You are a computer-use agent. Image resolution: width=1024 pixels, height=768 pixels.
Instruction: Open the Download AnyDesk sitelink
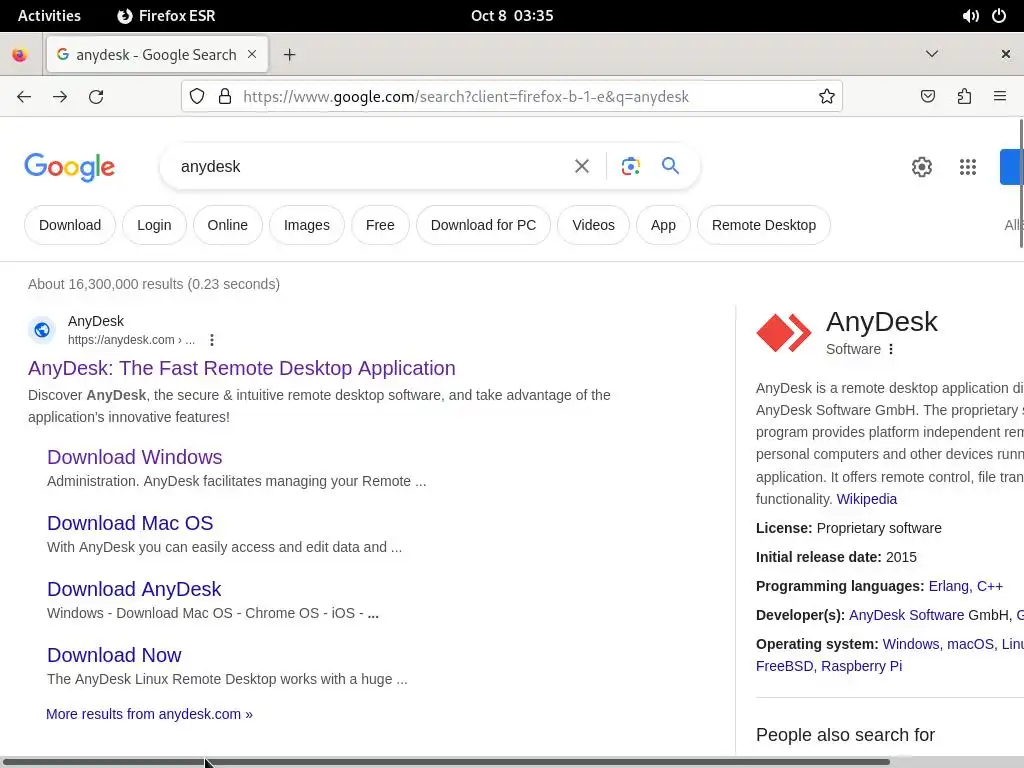click(x=134, y=589)
